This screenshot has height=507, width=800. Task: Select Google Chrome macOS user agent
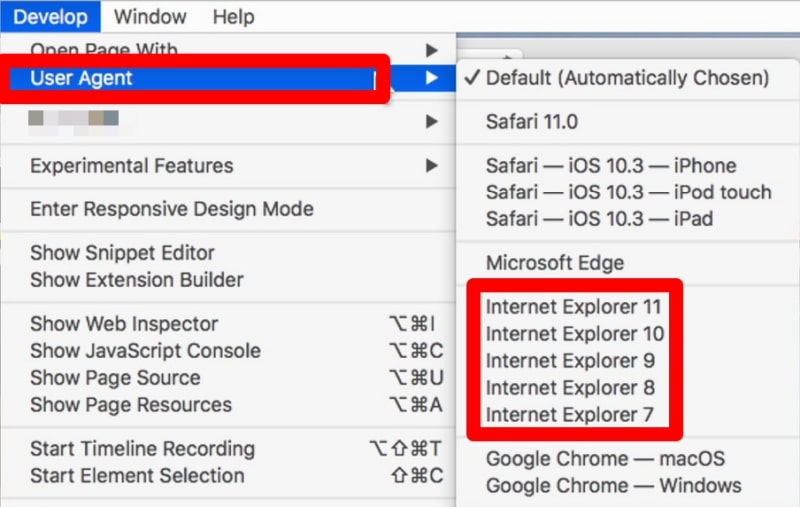[x=628, y=459]
